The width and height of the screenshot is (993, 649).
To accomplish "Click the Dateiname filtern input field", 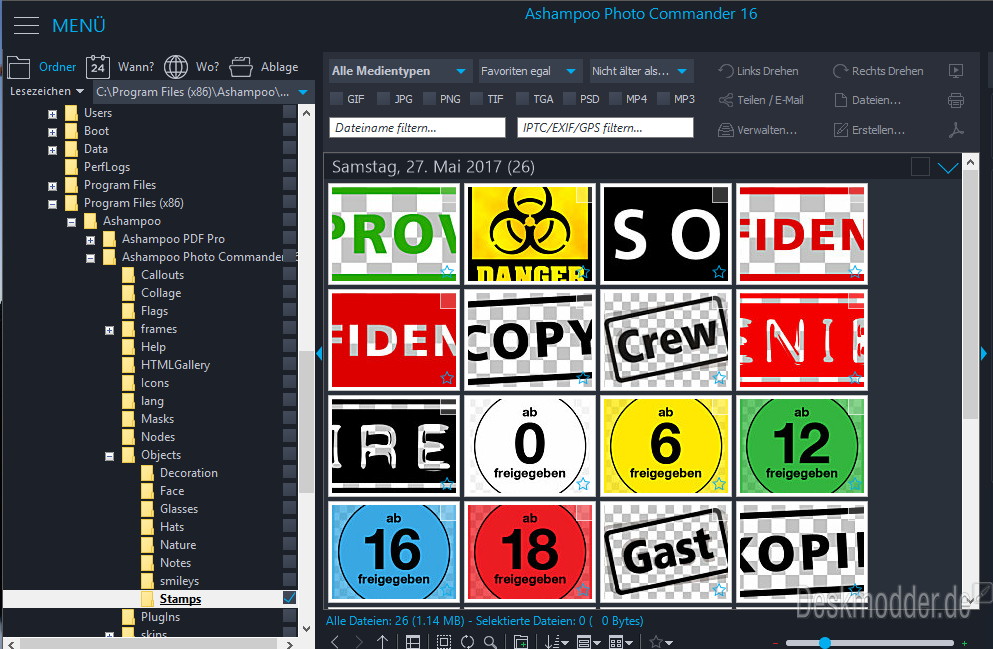I will pyautogui.click(x=417, y=128).
